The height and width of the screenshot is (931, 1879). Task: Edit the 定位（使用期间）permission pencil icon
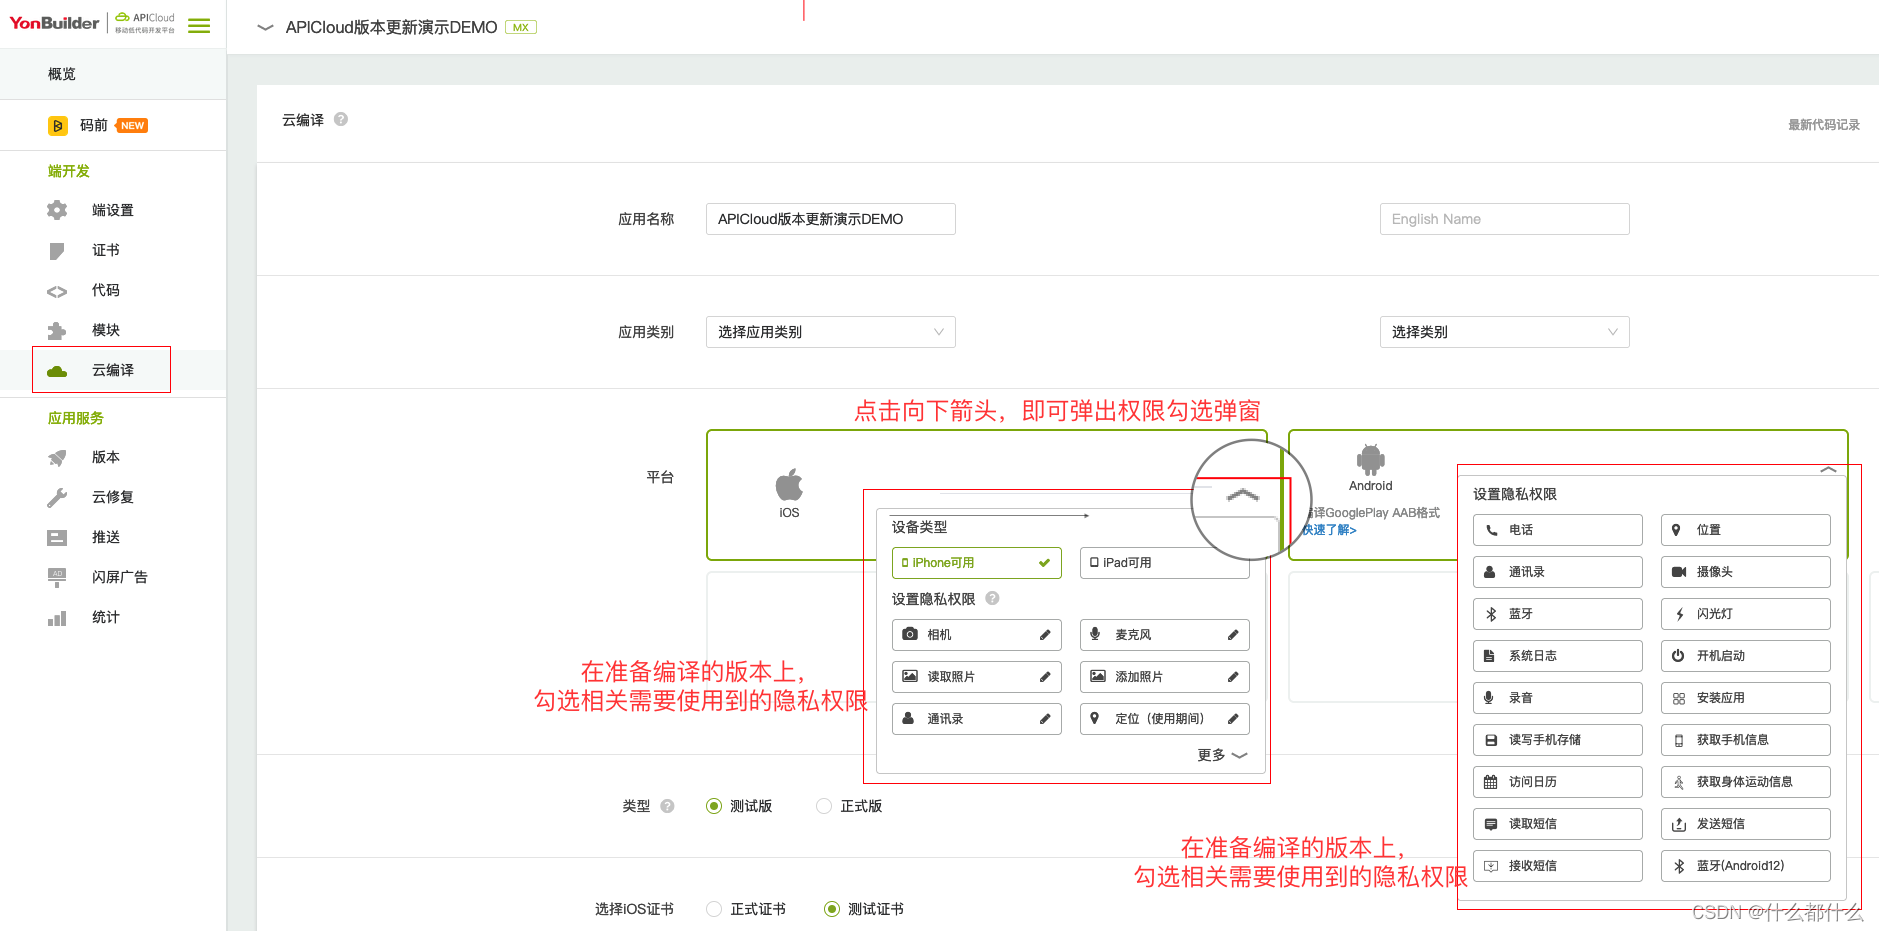(1233, 719)
